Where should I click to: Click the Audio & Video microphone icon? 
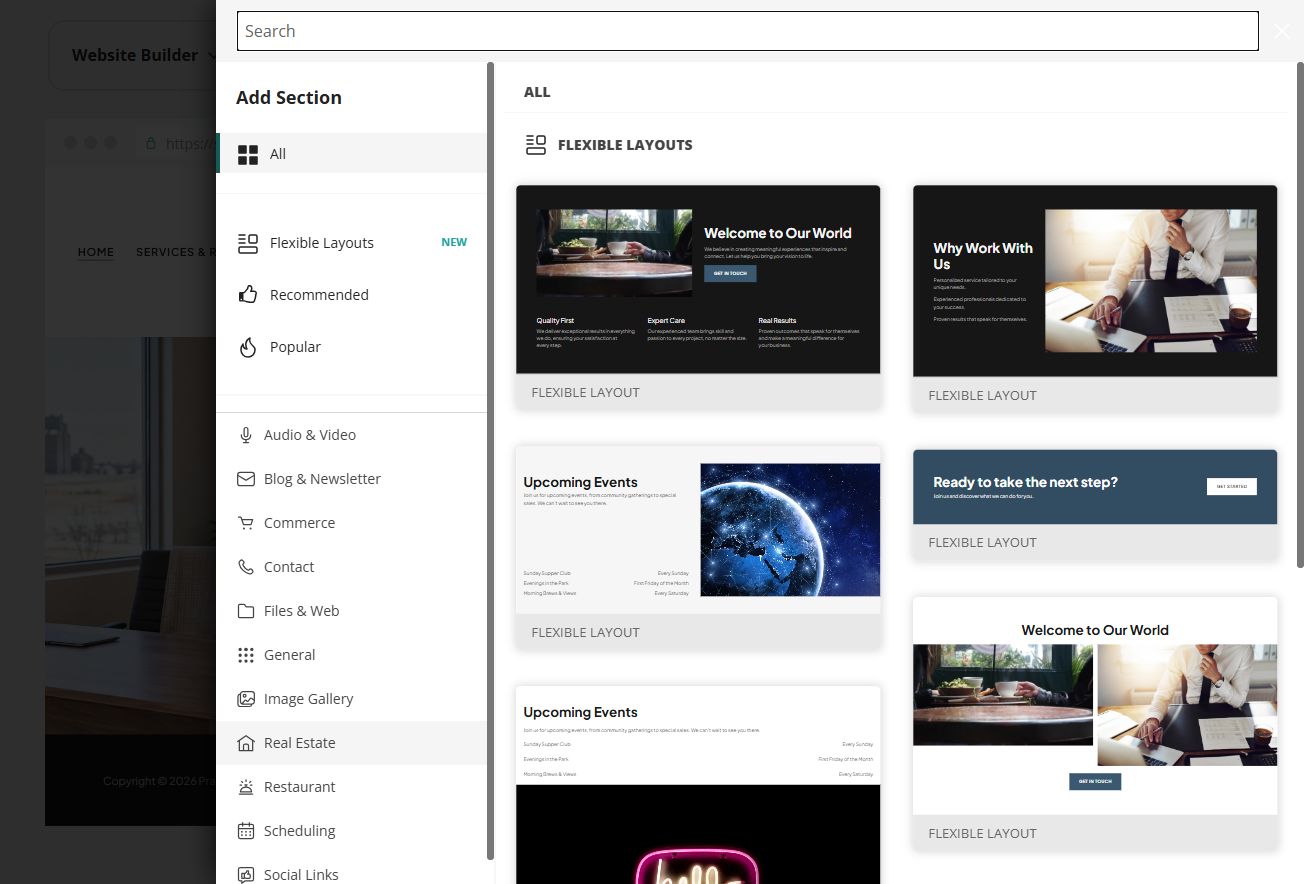pyautogui.click(x=246, y=435)
